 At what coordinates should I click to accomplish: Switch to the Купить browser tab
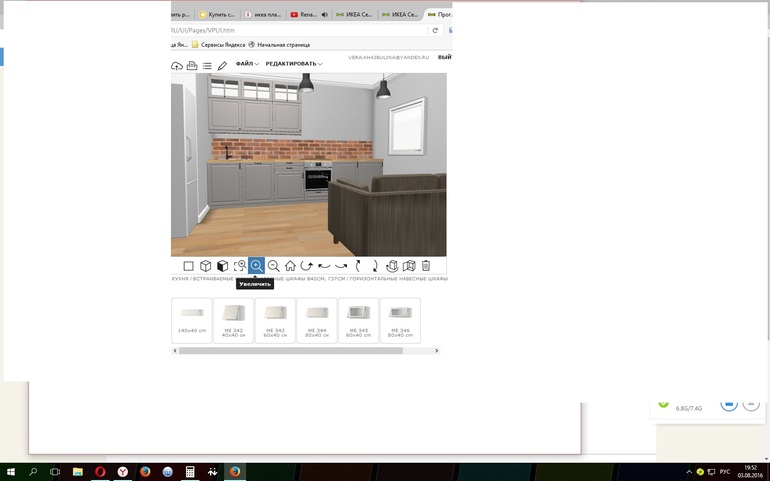coord(219,15)
